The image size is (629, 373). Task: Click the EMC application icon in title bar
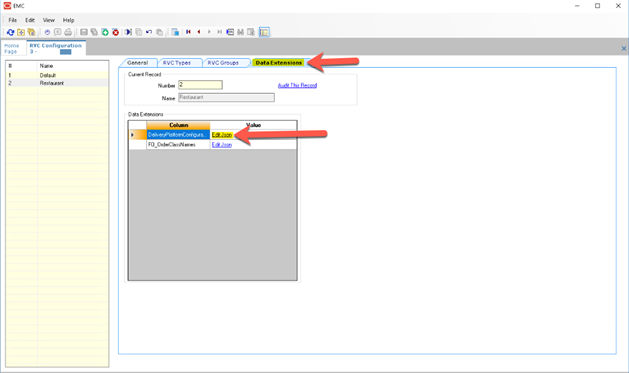(7, 6)
